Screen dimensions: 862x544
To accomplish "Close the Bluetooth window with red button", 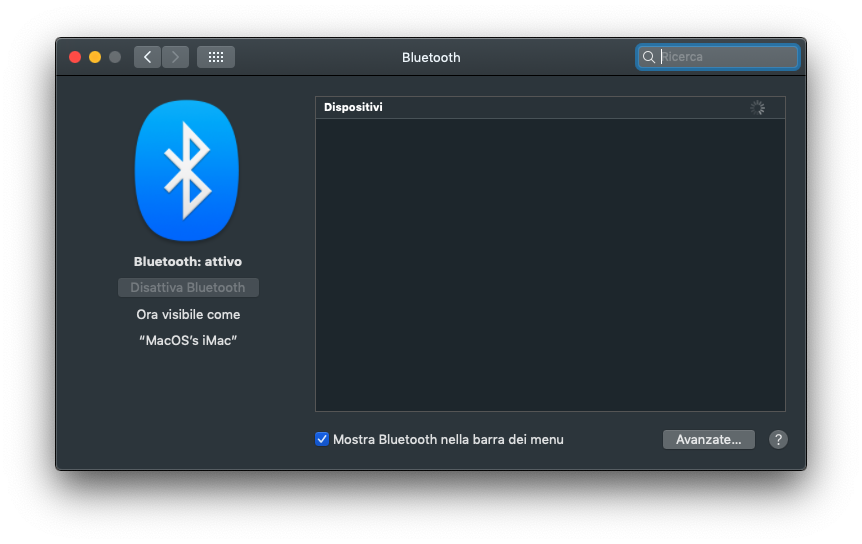I will pos(75,57).
